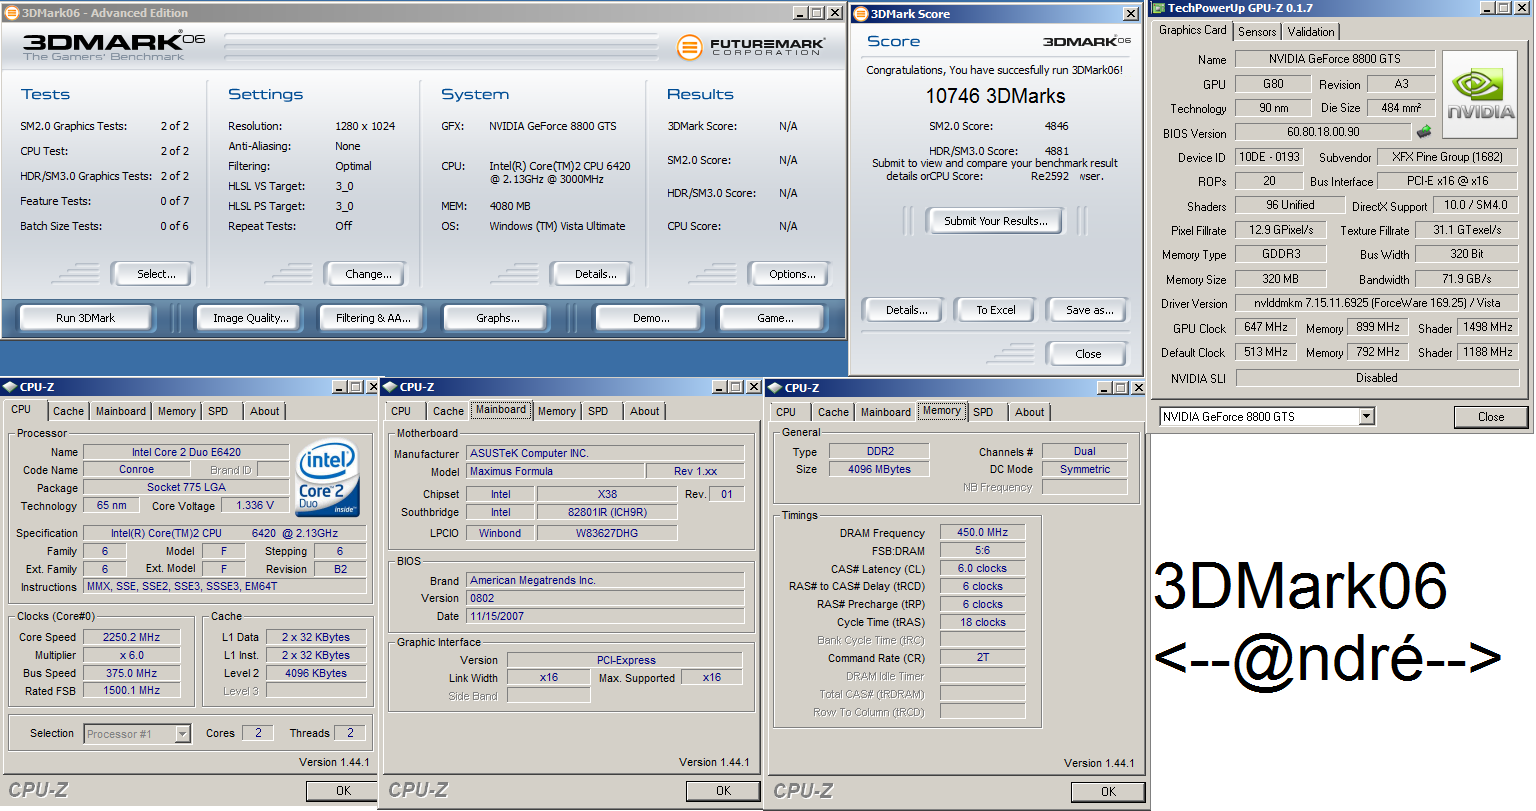Click the DRAM Frequency value 450.0 MHz

click(x=982, y=533)
